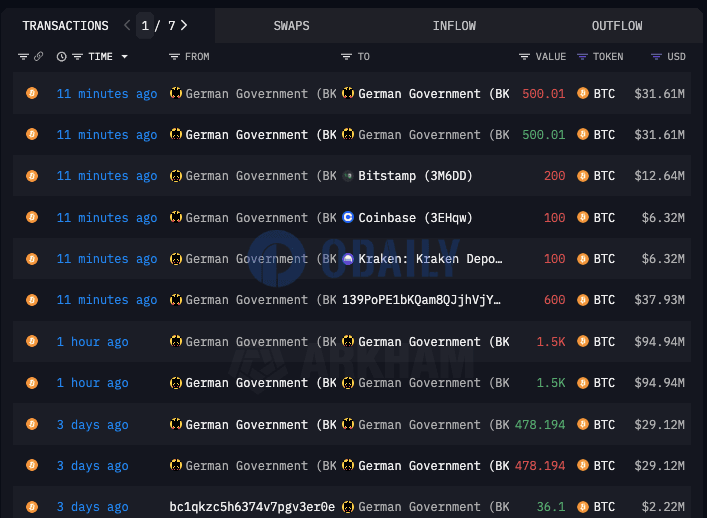The width and height of the screenshot is (707, 518).
Task: Click the purple TOKEN filter icon
Action: (583, 57)
